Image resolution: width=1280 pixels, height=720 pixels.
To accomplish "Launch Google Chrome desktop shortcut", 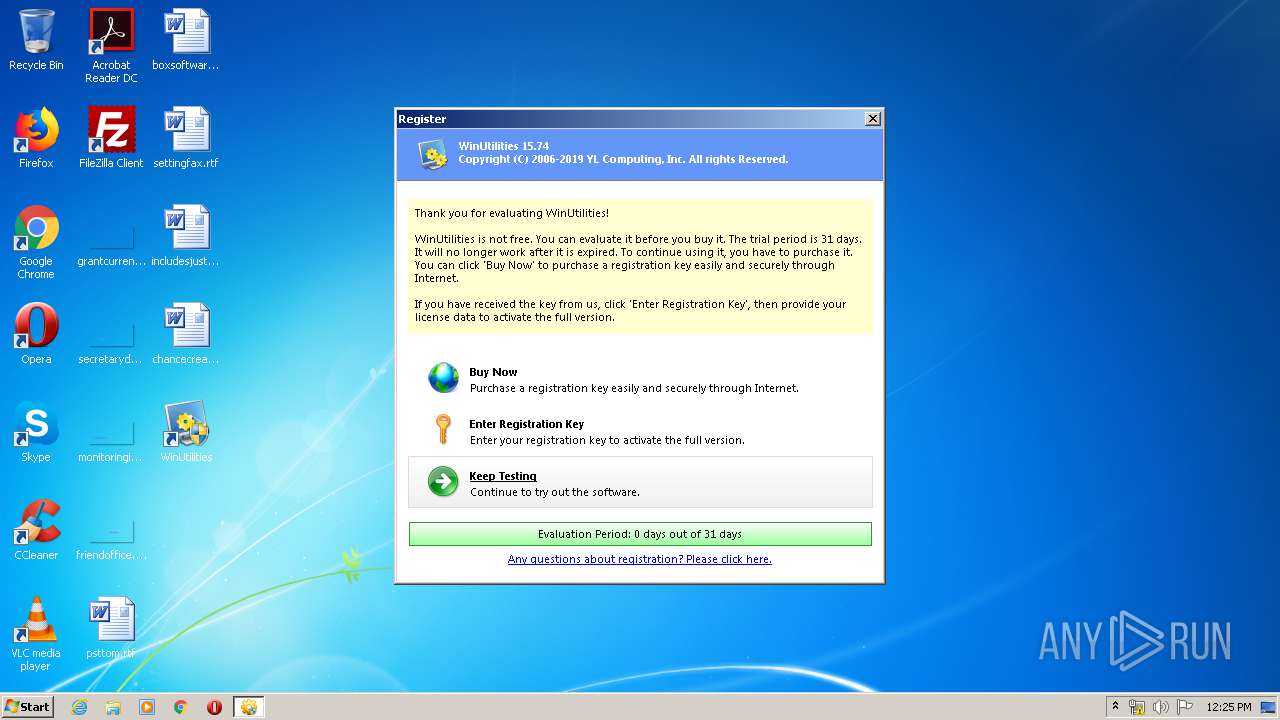I will point(36,242).
